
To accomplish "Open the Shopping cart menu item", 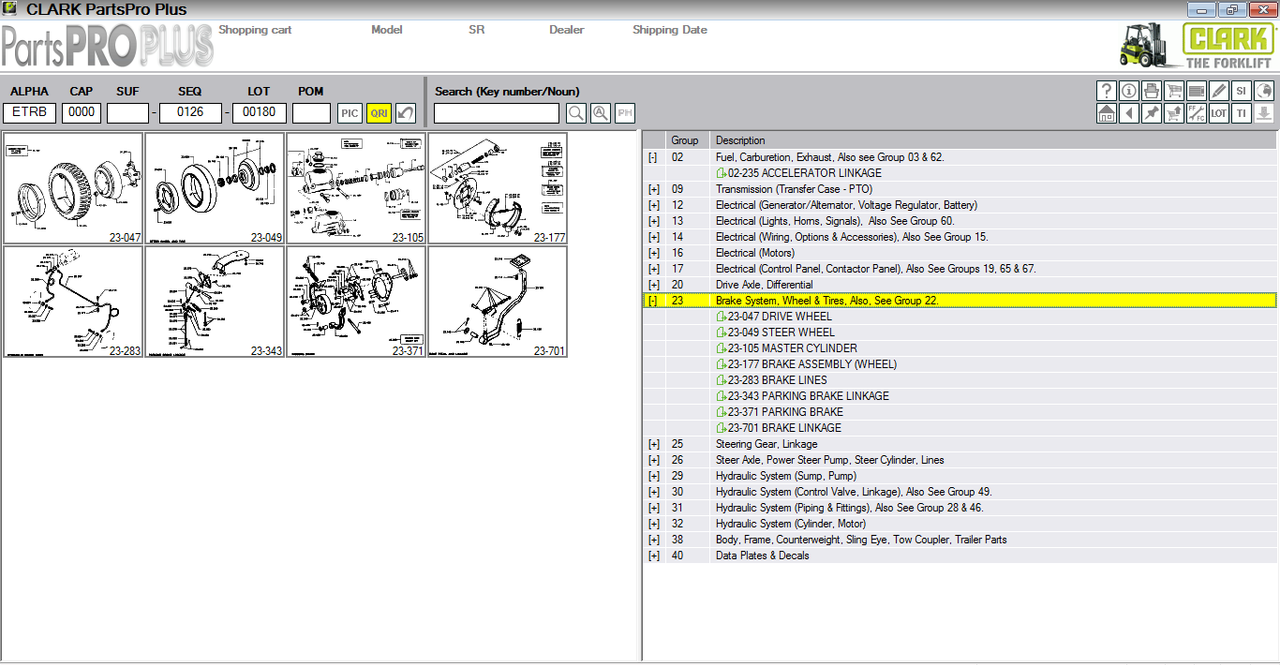I will pos(255,30).
